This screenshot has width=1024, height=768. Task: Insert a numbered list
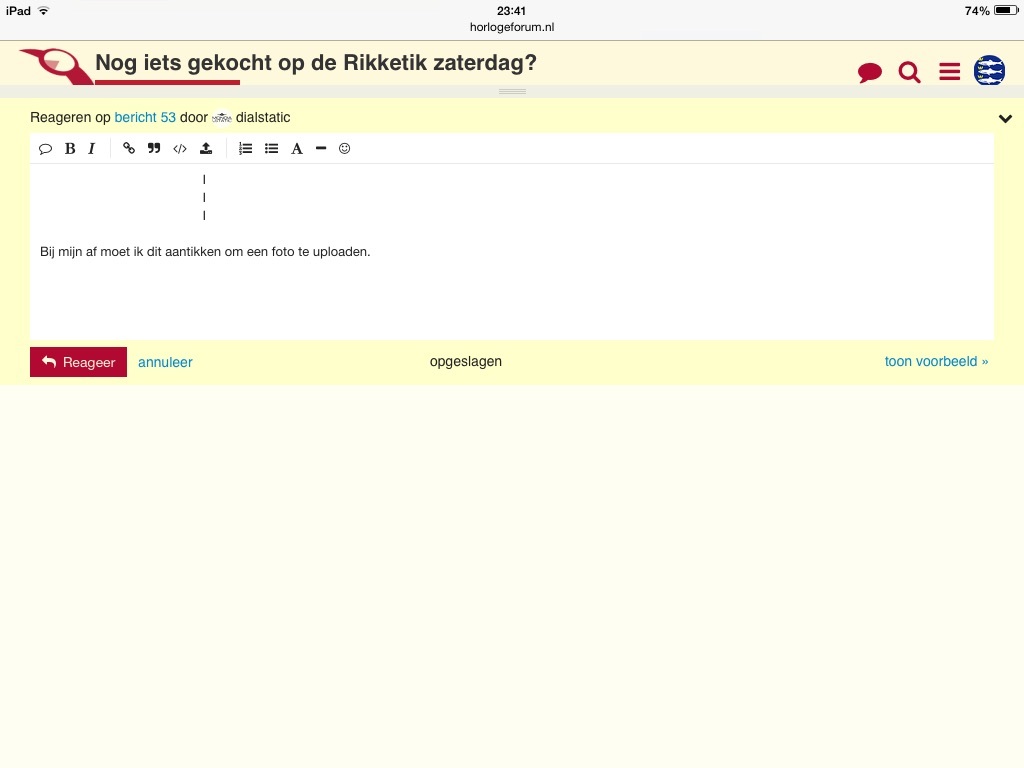[246, 149]
